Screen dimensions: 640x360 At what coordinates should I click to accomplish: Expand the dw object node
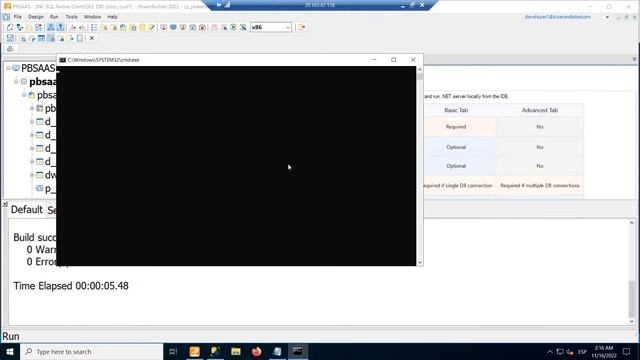tap(32, 176)
